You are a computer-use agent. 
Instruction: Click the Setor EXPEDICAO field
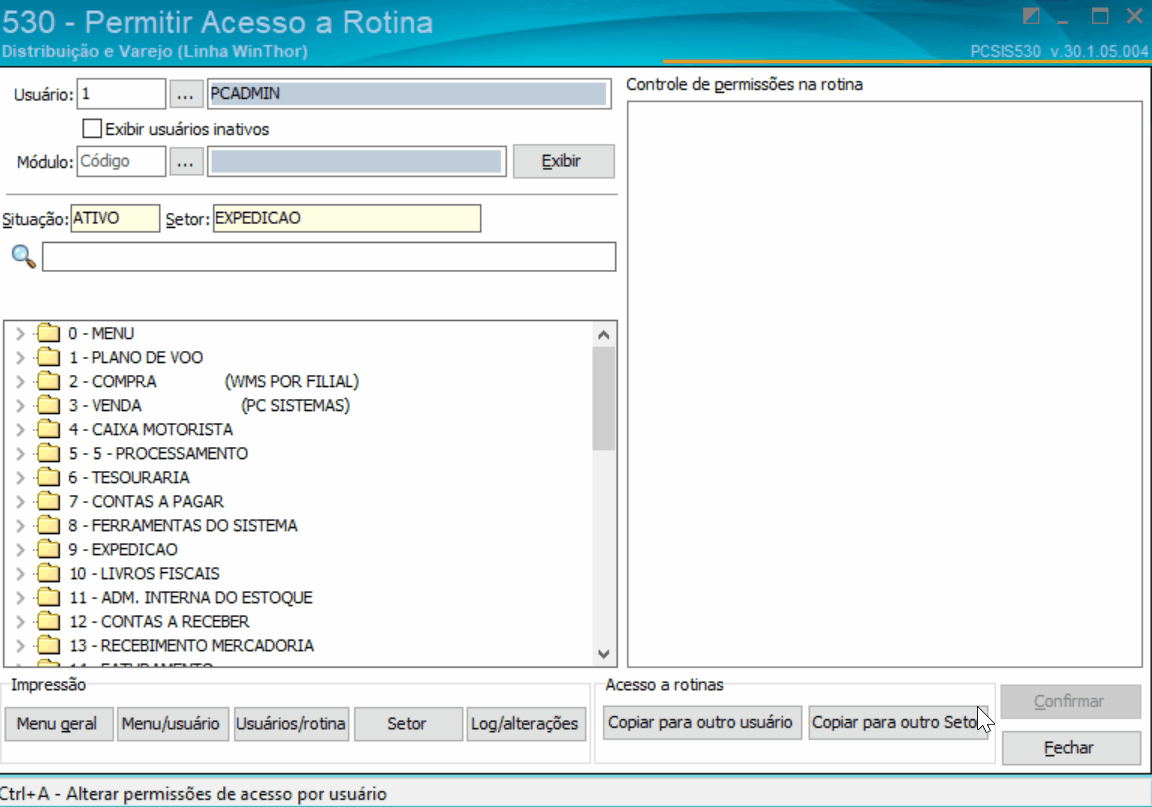coord(347,218)
